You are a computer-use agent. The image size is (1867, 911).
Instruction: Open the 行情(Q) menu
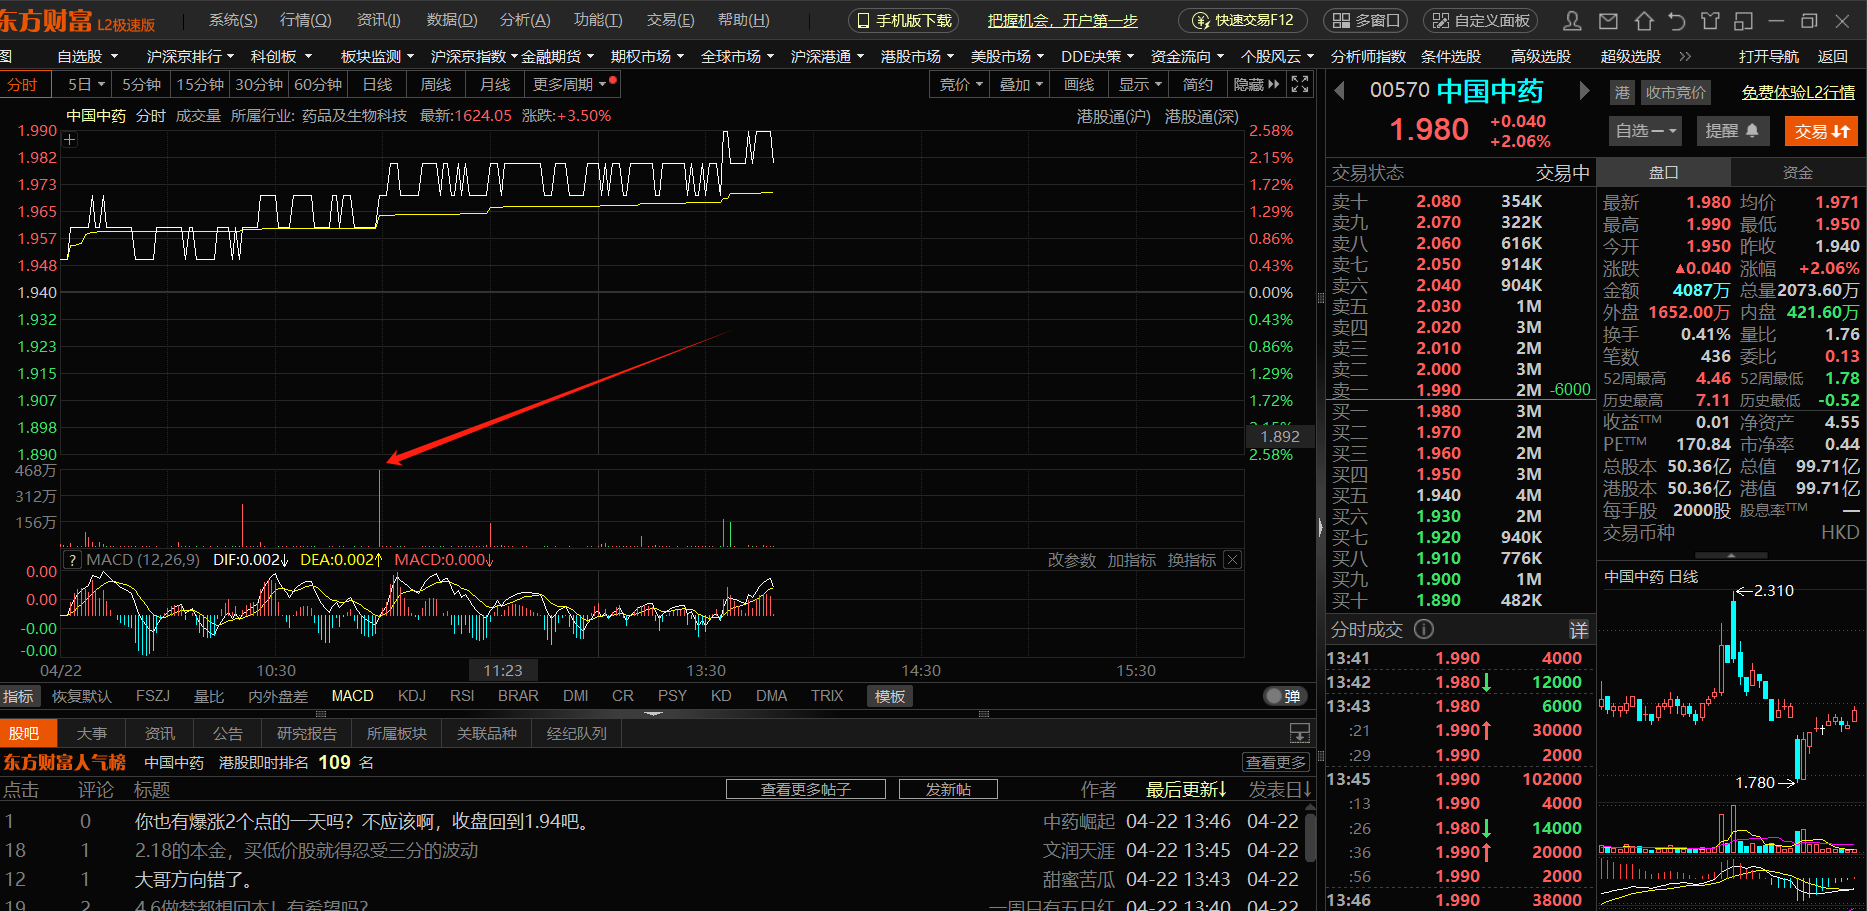(305, 20)
